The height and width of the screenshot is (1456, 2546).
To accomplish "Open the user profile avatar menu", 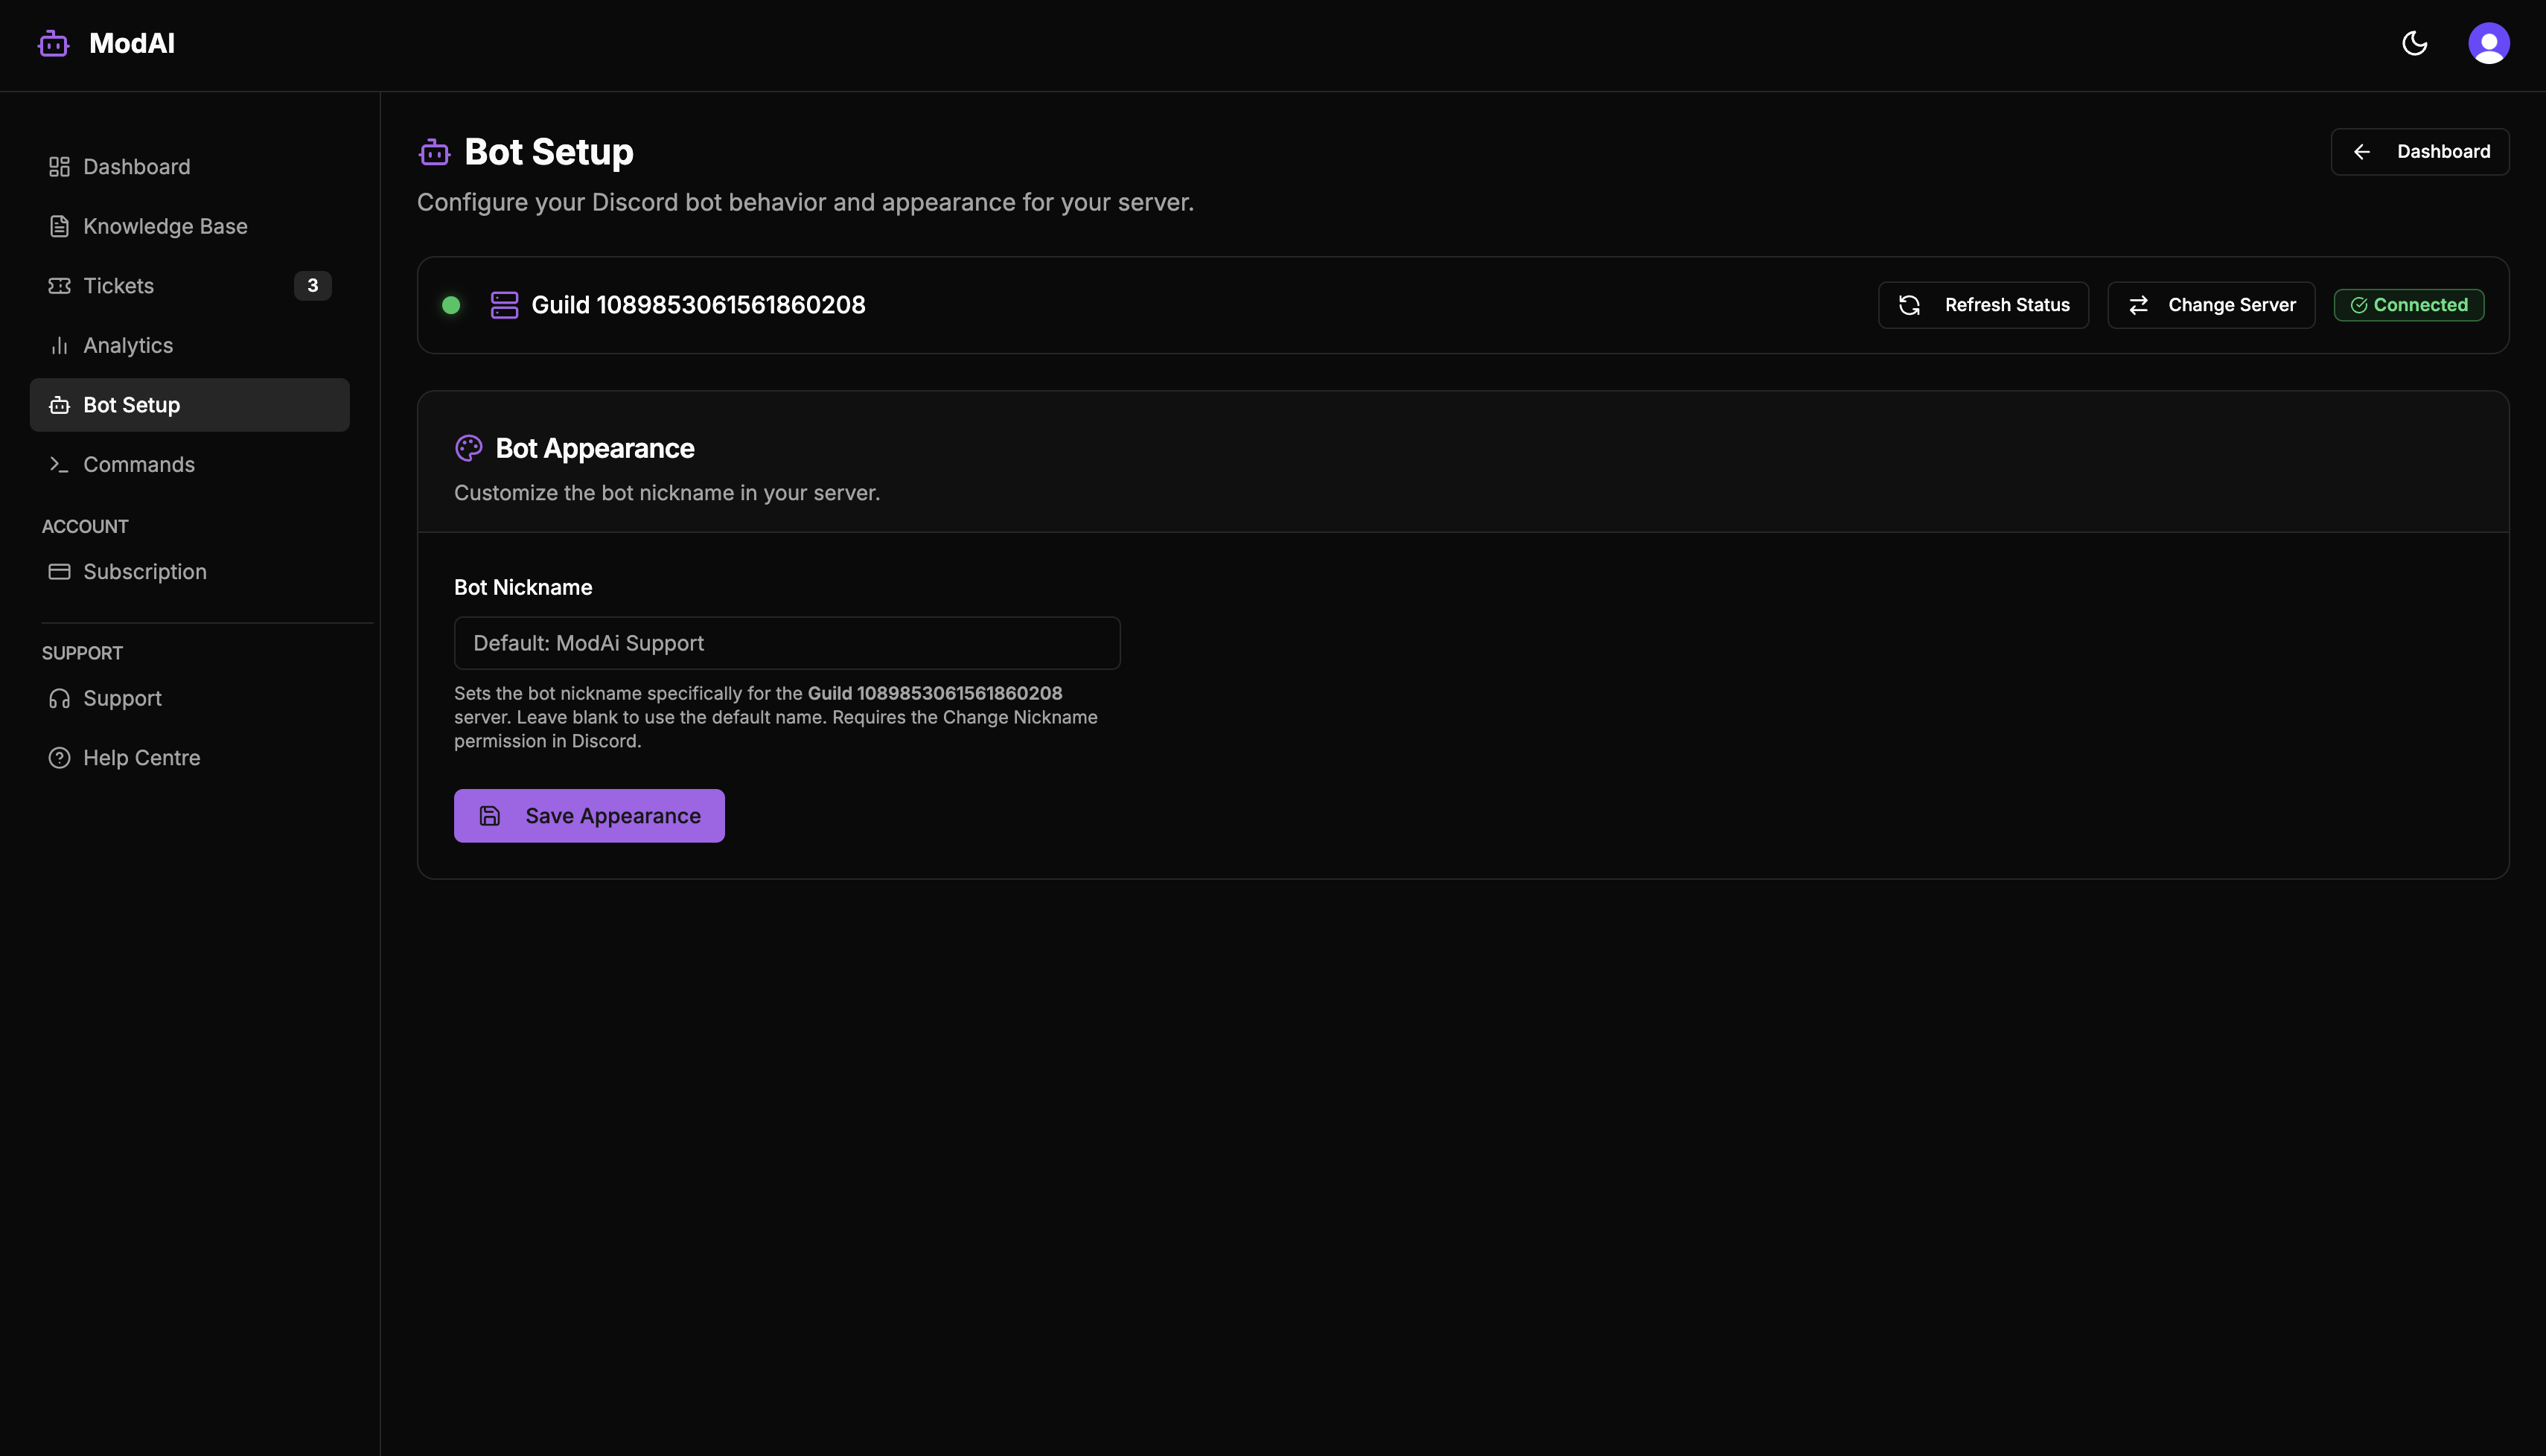I will pyautogui.click(x=2490, y=43).
